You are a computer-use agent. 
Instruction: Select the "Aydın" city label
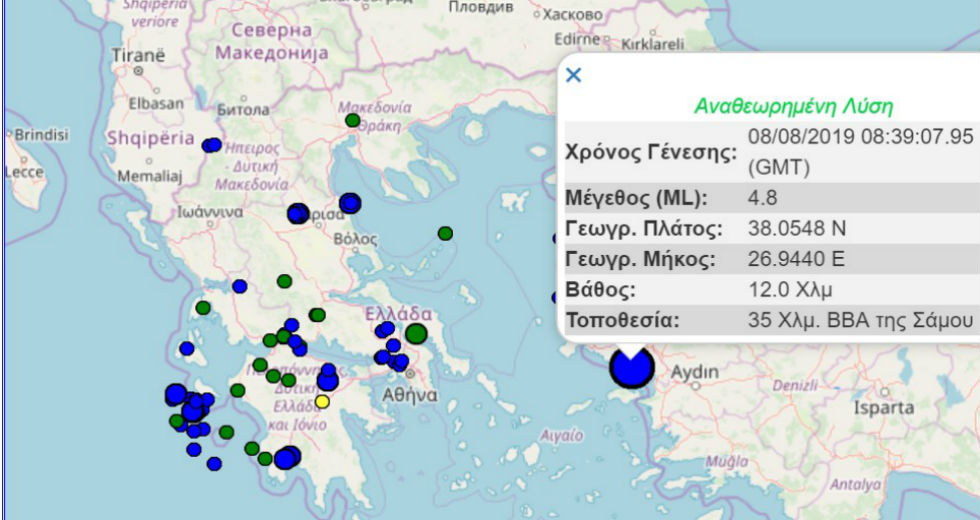click(694, 373)
